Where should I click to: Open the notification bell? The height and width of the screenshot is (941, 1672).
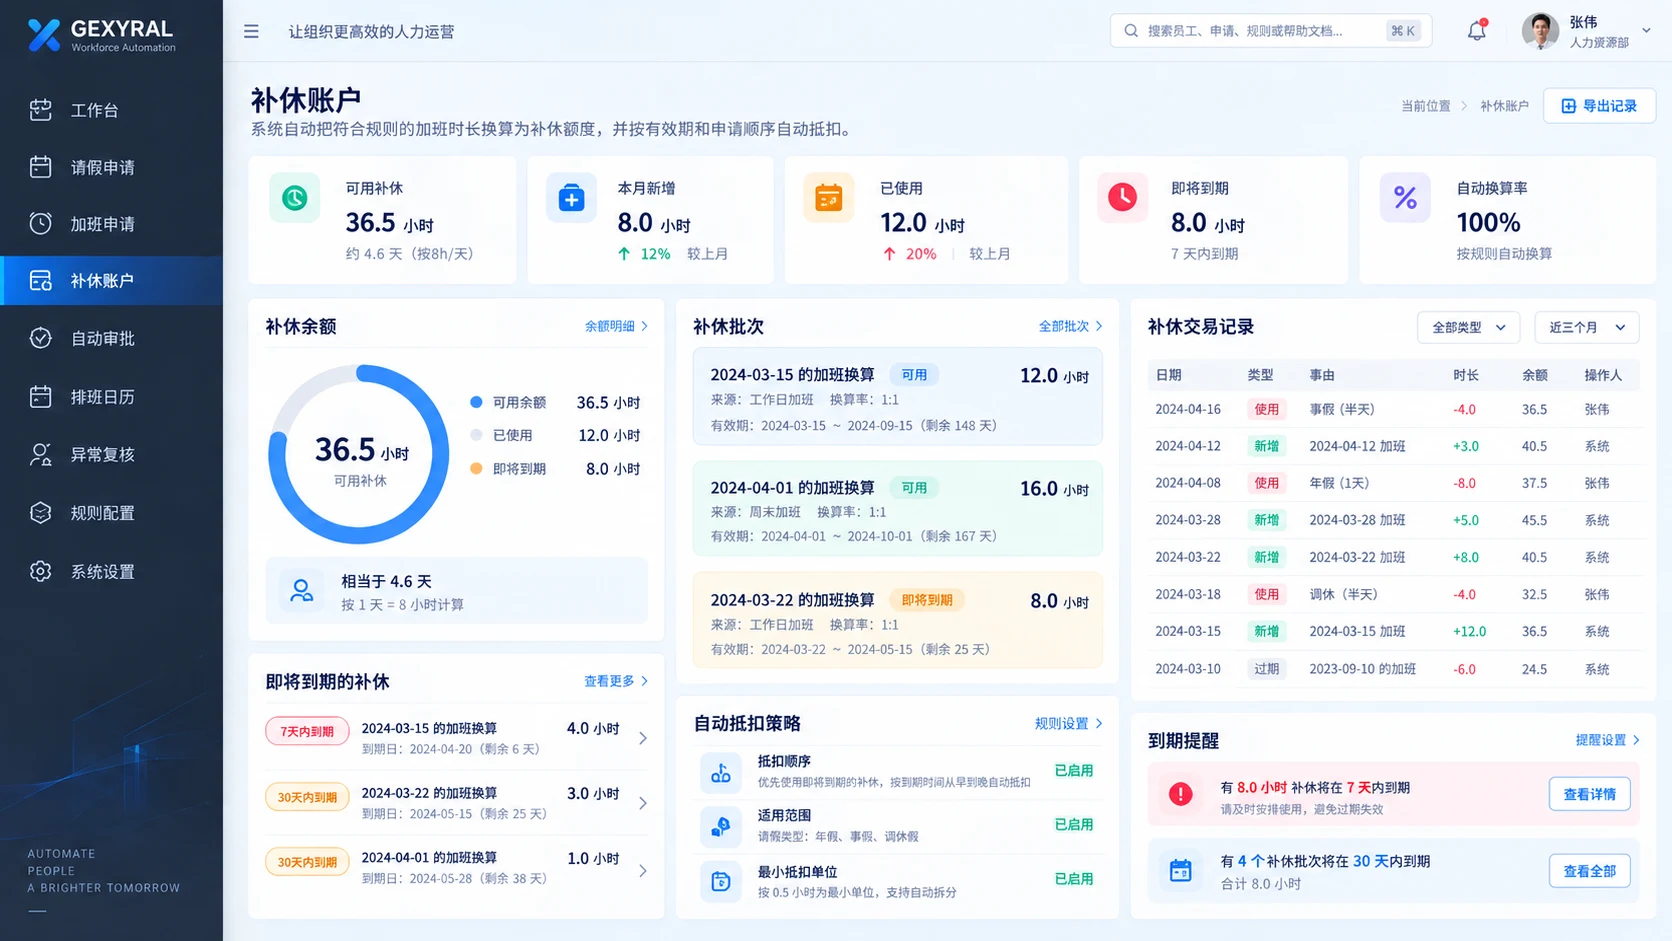point(1476,31)
